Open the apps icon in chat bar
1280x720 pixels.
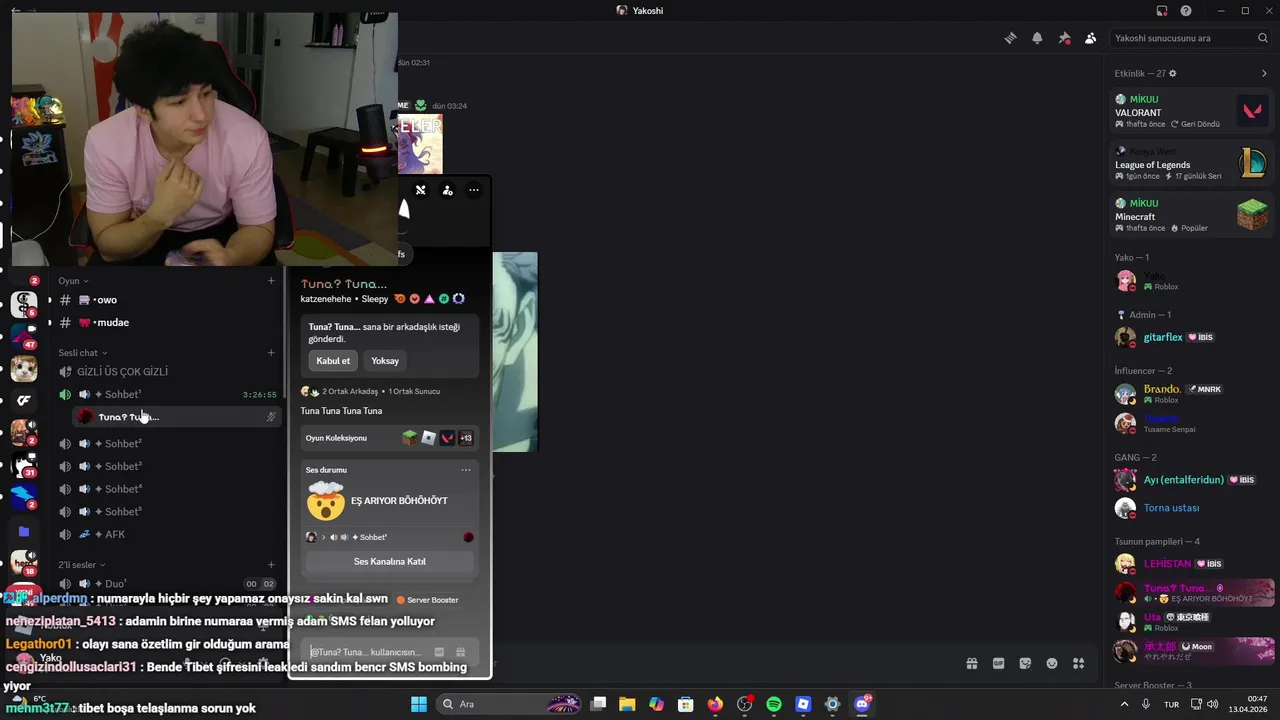pyautogui.click(x=1079, y=663)
